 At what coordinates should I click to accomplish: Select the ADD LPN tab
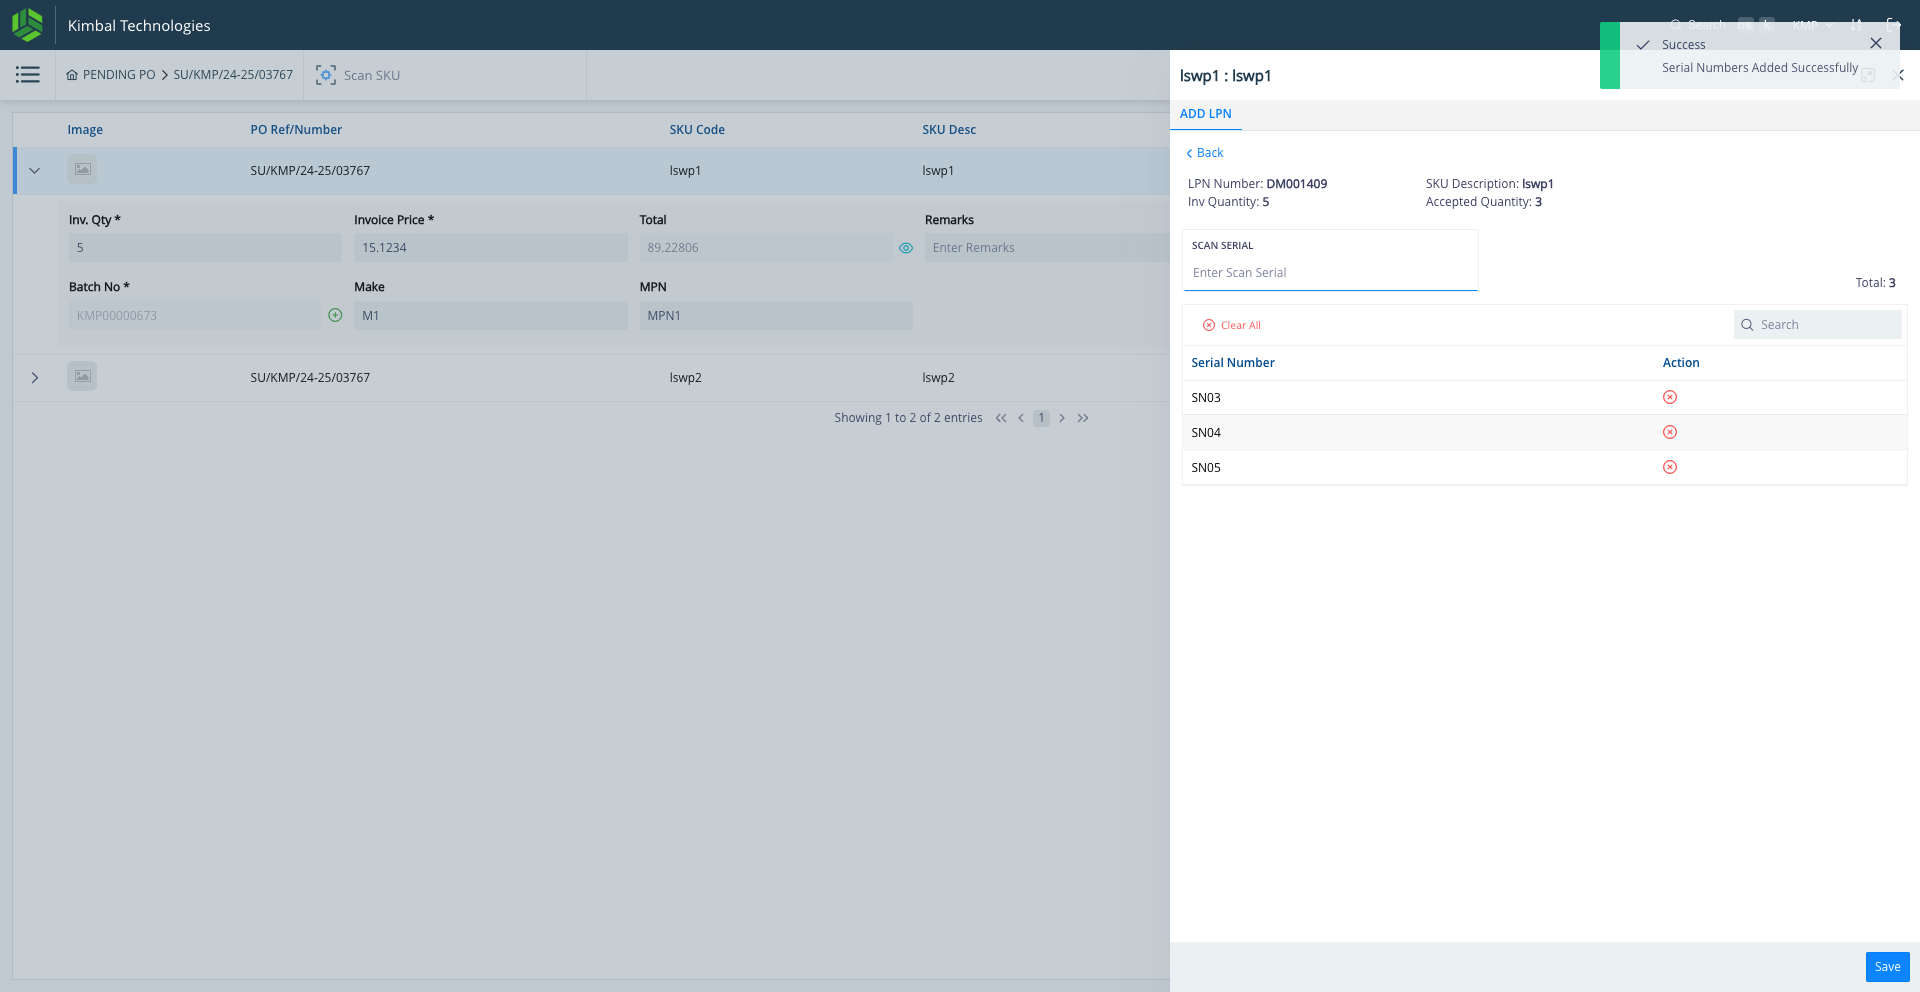tap(1206, 114)
